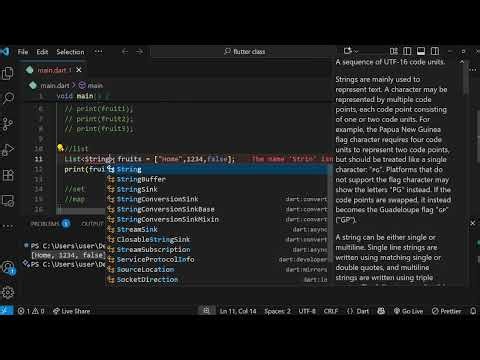The image size is (480, 360).
Task: Open the Edit menu
Action: [42, 52]
